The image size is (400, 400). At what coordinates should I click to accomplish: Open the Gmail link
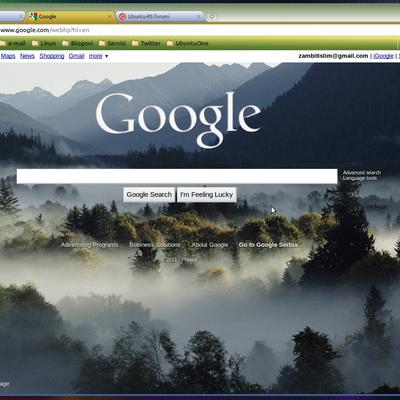(77, 56)
